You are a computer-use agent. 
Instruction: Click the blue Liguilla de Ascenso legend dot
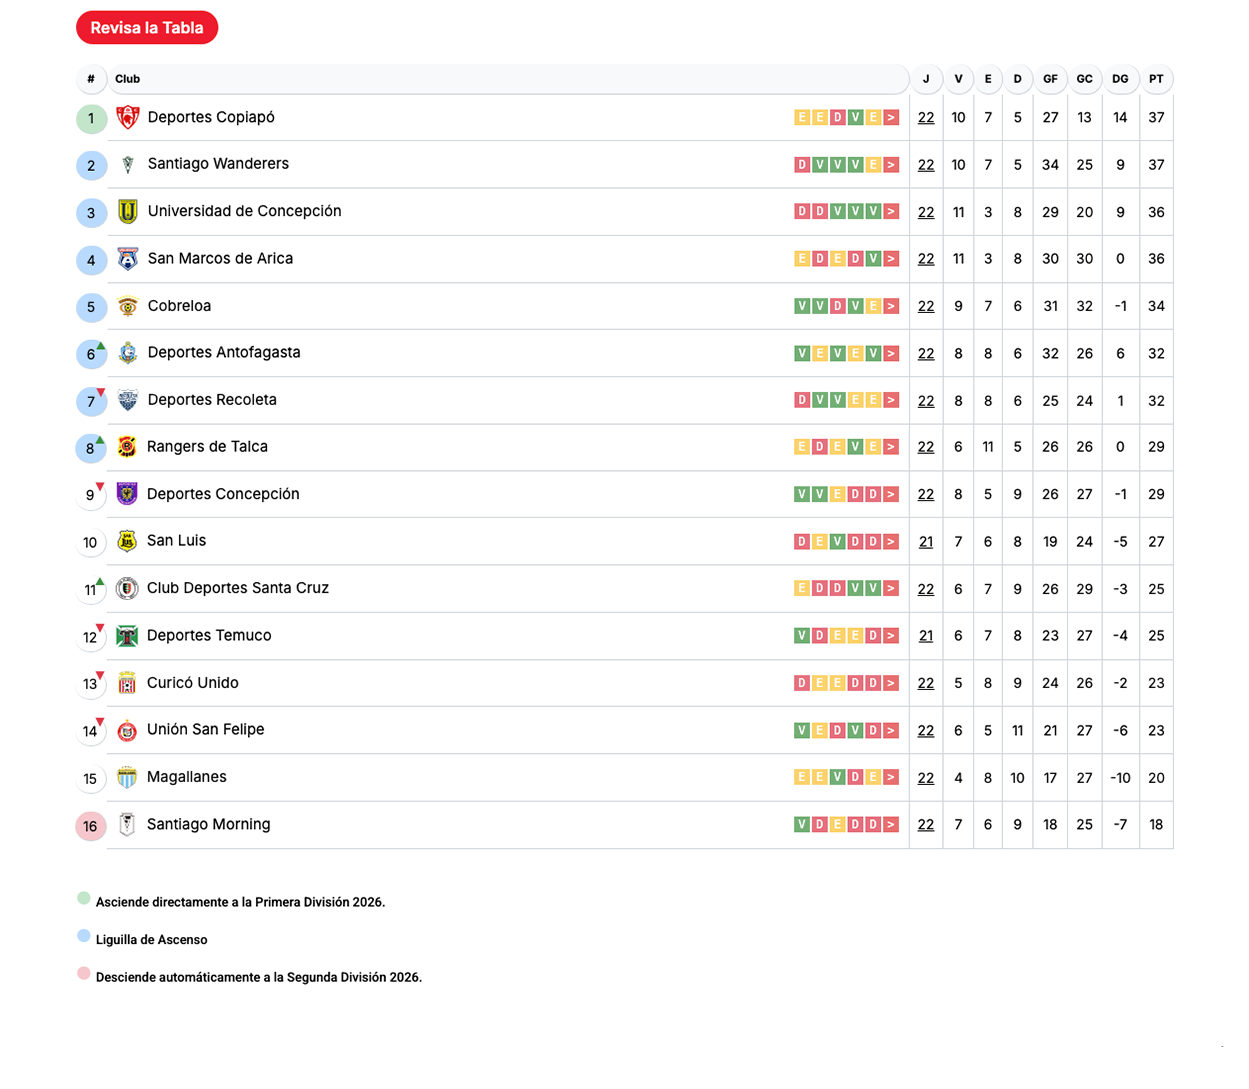click(x=84, y=936)
